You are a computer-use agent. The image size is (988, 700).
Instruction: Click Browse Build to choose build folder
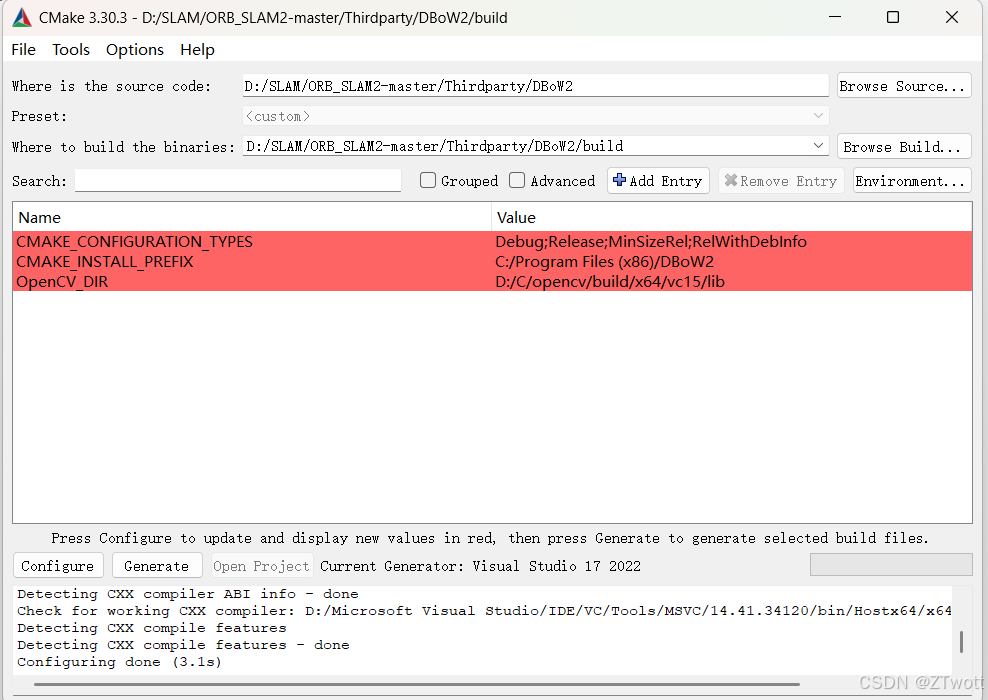[902, 146]
